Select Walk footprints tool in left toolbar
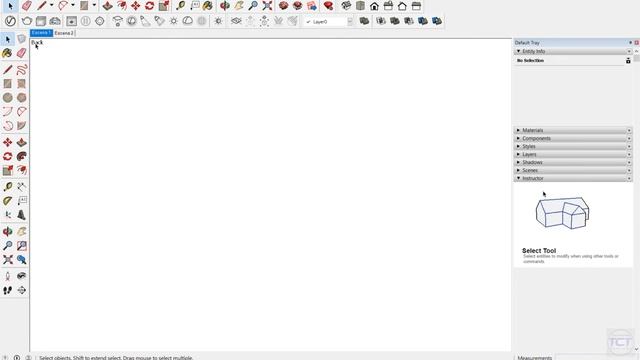 pyautogui.click(x=7, y=290)
